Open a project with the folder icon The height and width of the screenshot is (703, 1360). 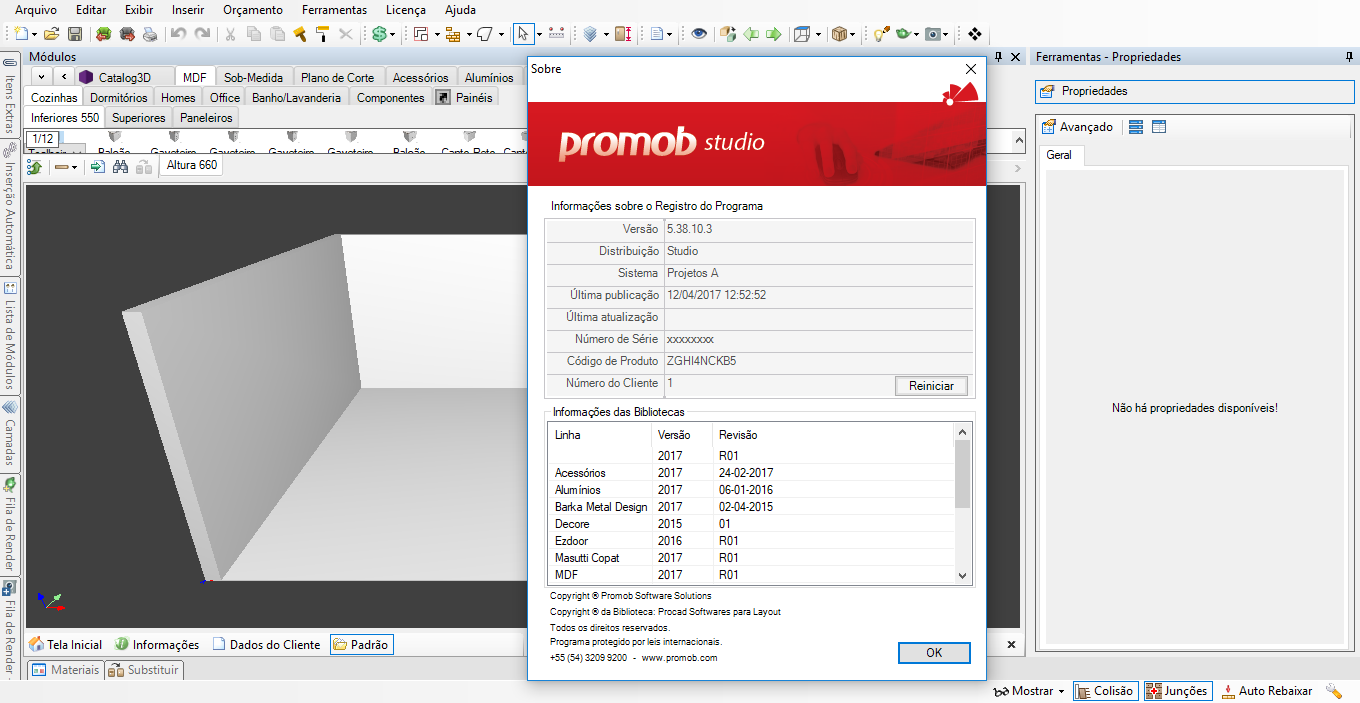click(51, 34)
